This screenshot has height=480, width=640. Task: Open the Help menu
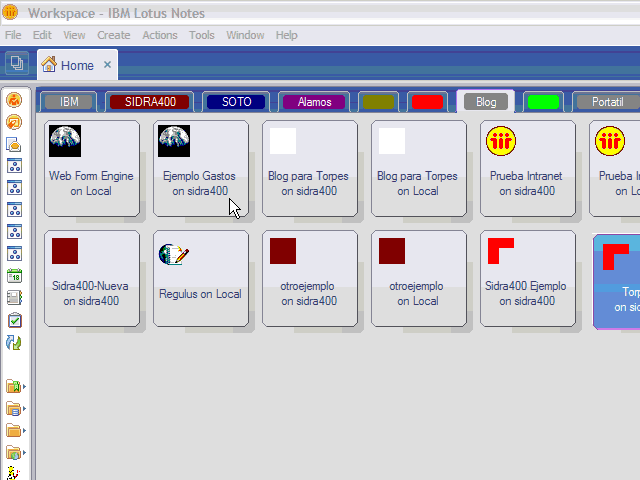click(287, 35)
